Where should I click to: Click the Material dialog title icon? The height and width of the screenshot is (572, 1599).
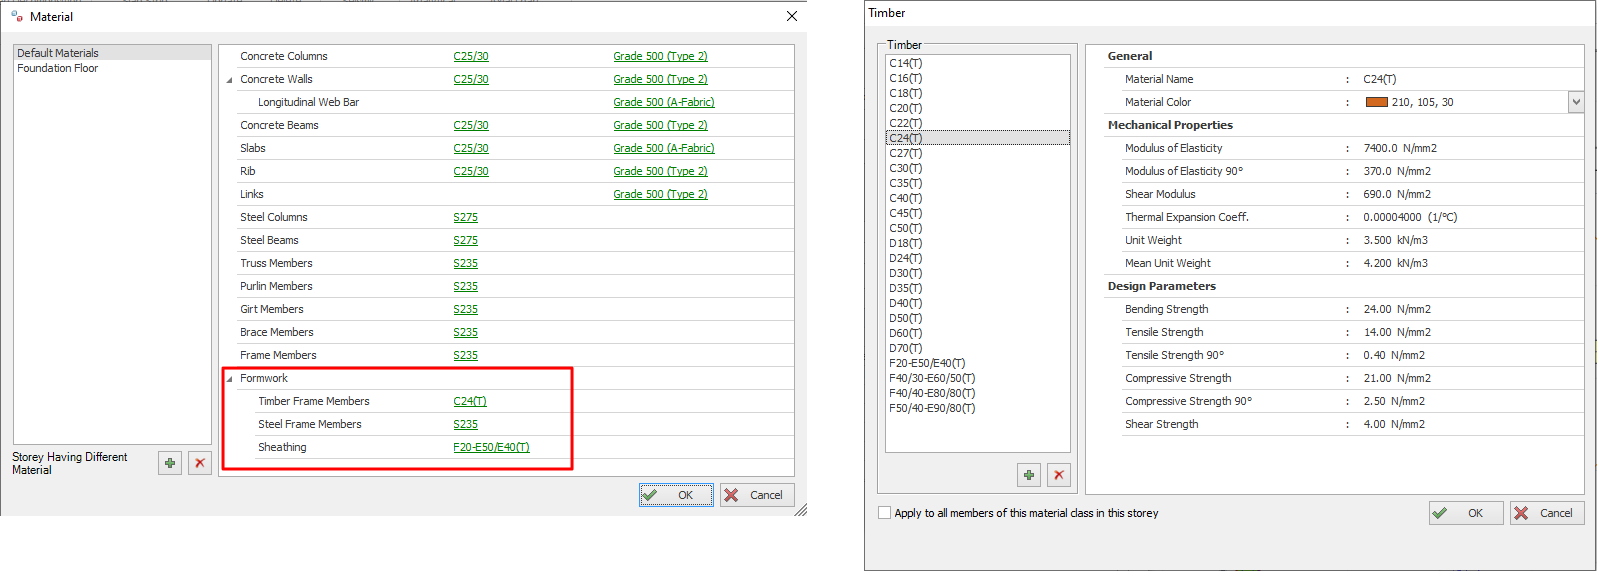click(17, 16)
